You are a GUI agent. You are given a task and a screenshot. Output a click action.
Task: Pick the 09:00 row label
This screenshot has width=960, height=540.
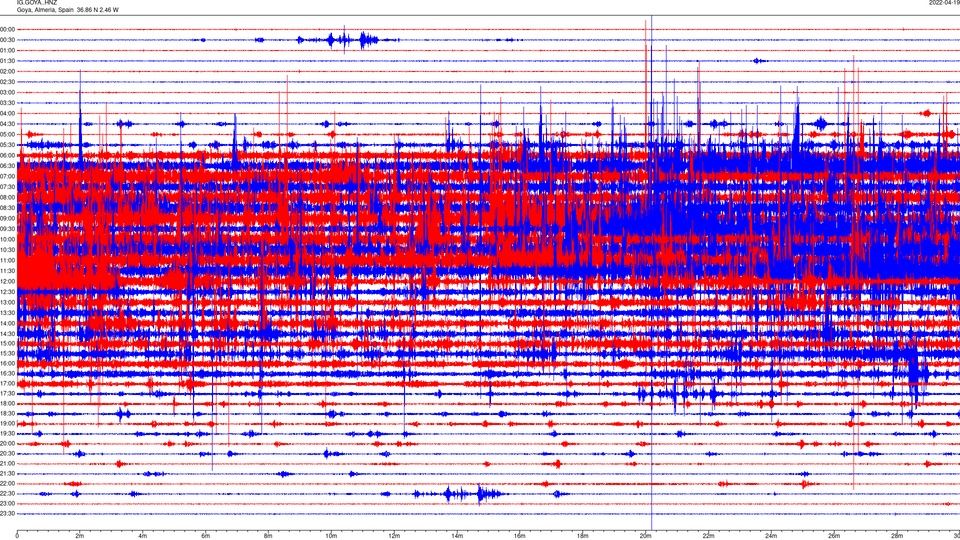click(7, 219)
